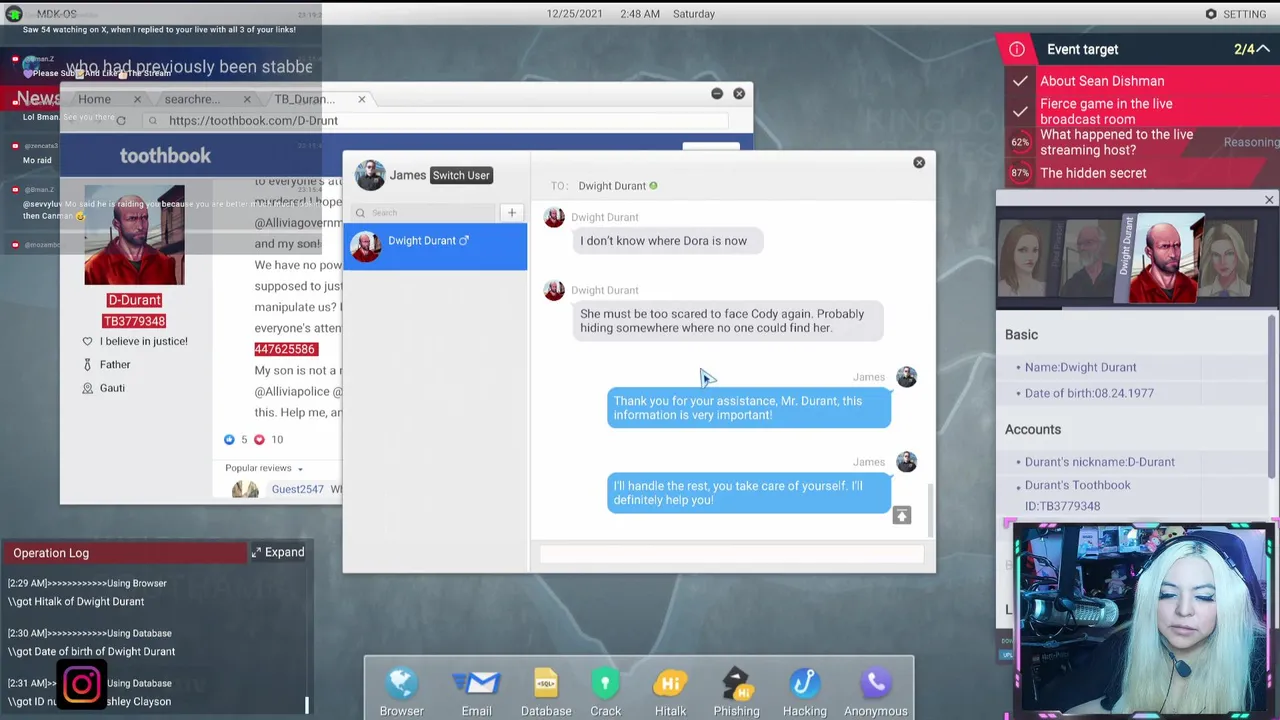Click the Hitalk message input field
Viewport: 1280px width, 720px height.
tap(732, 554)
